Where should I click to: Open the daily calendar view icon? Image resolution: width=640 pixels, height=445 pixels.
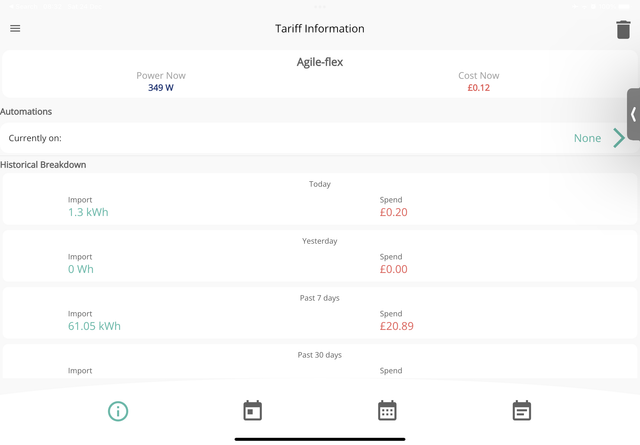(x=253, y=410)
